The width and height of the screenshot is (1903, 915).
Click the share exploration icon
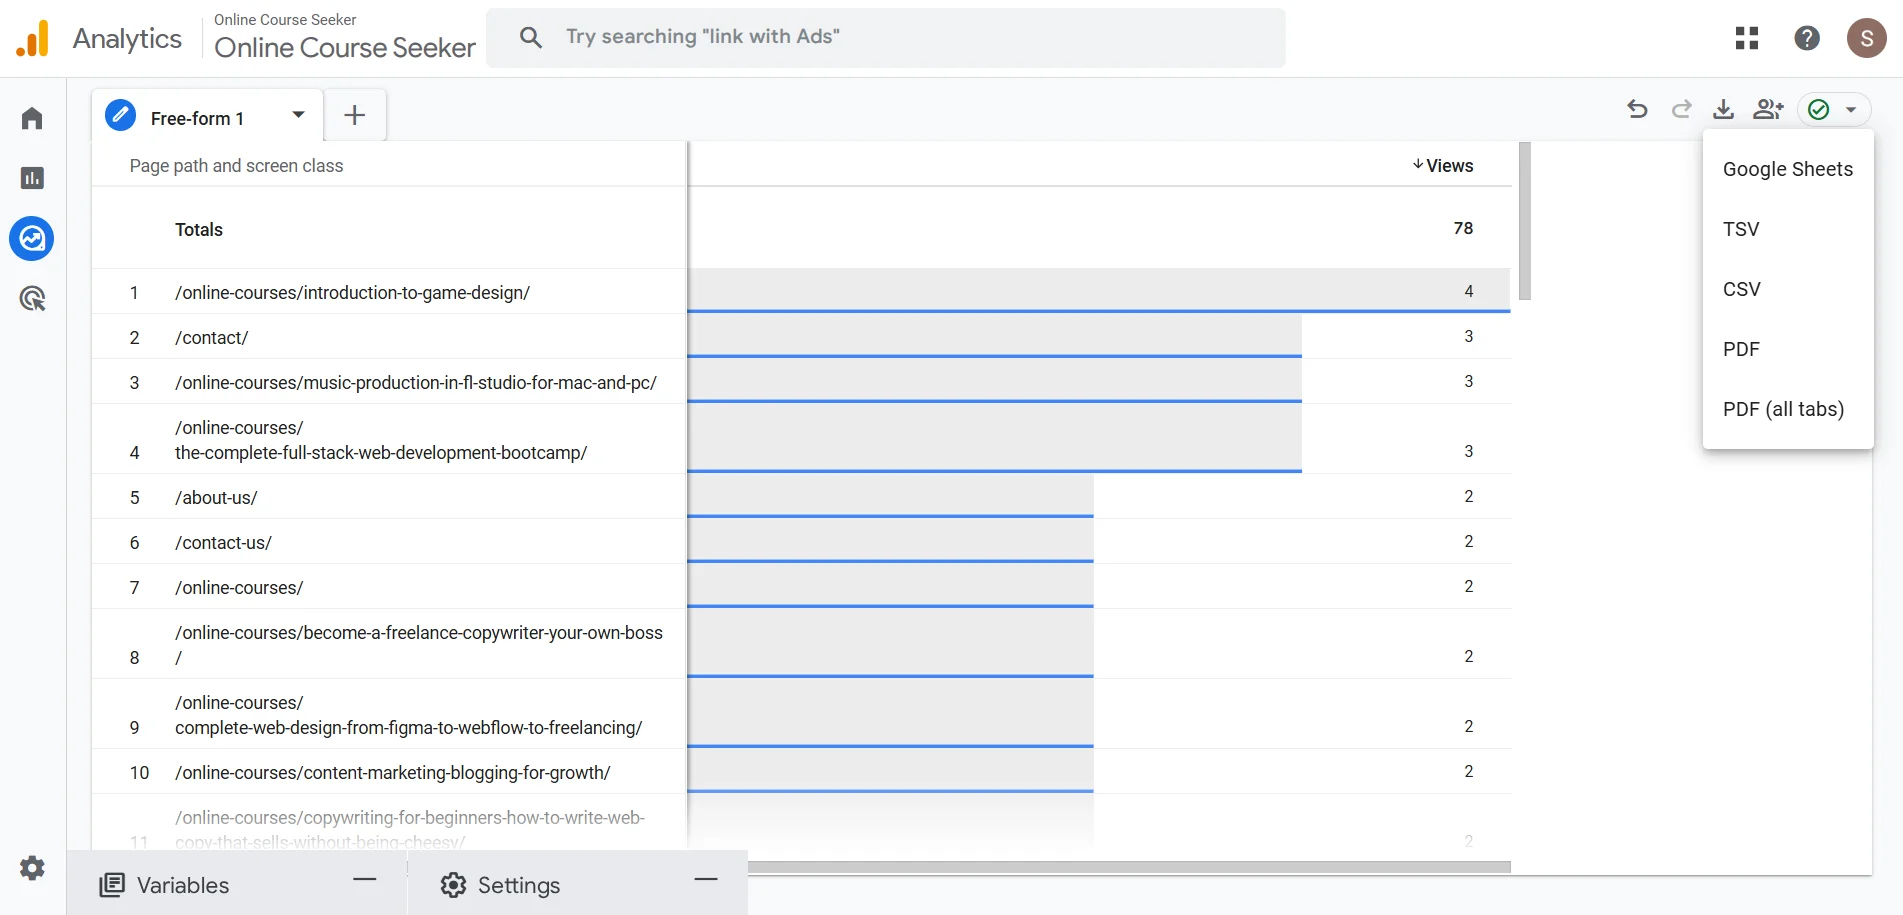[1767, 109]
